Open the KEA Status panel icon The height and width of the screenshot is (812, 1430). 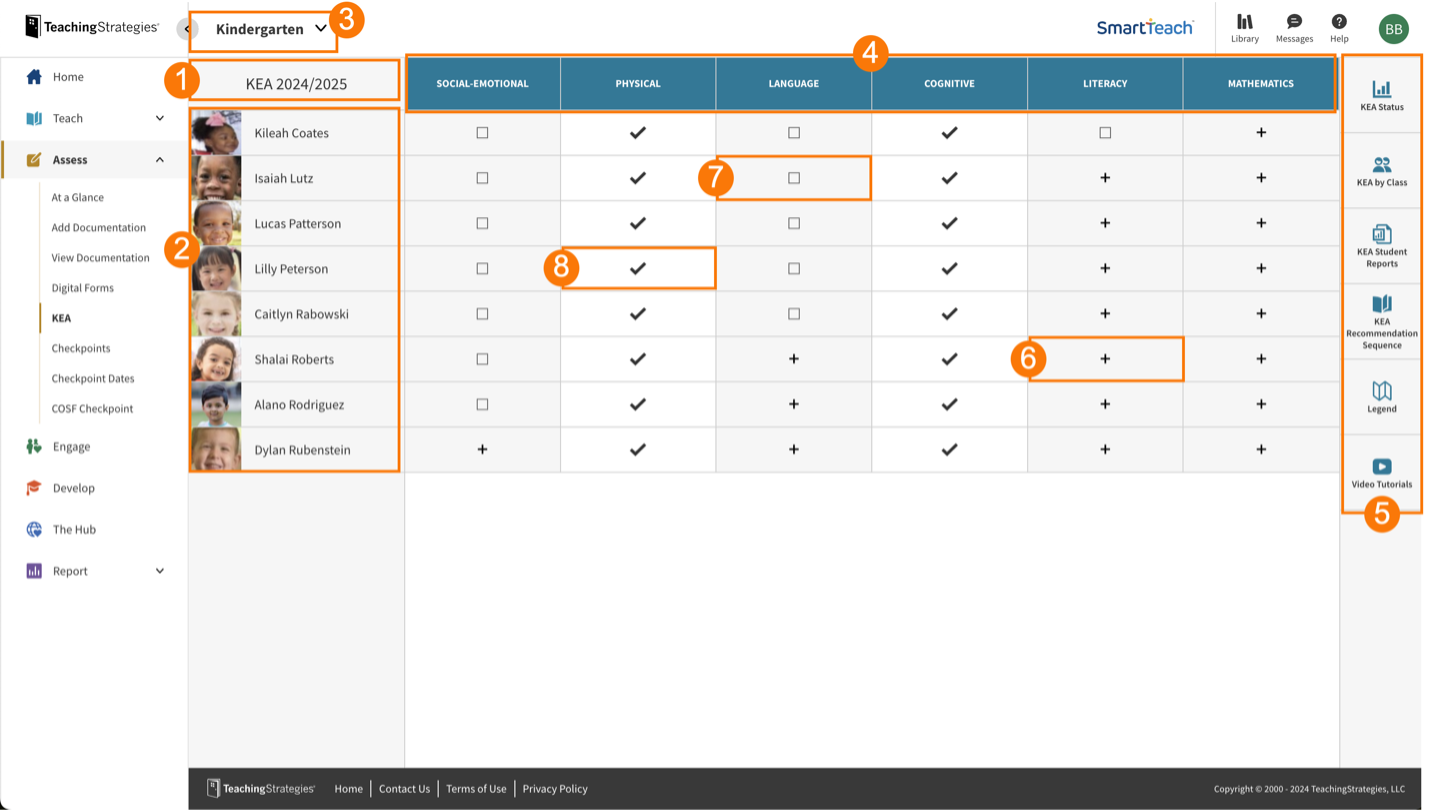pyautogui.click(x=1381, y=90)
